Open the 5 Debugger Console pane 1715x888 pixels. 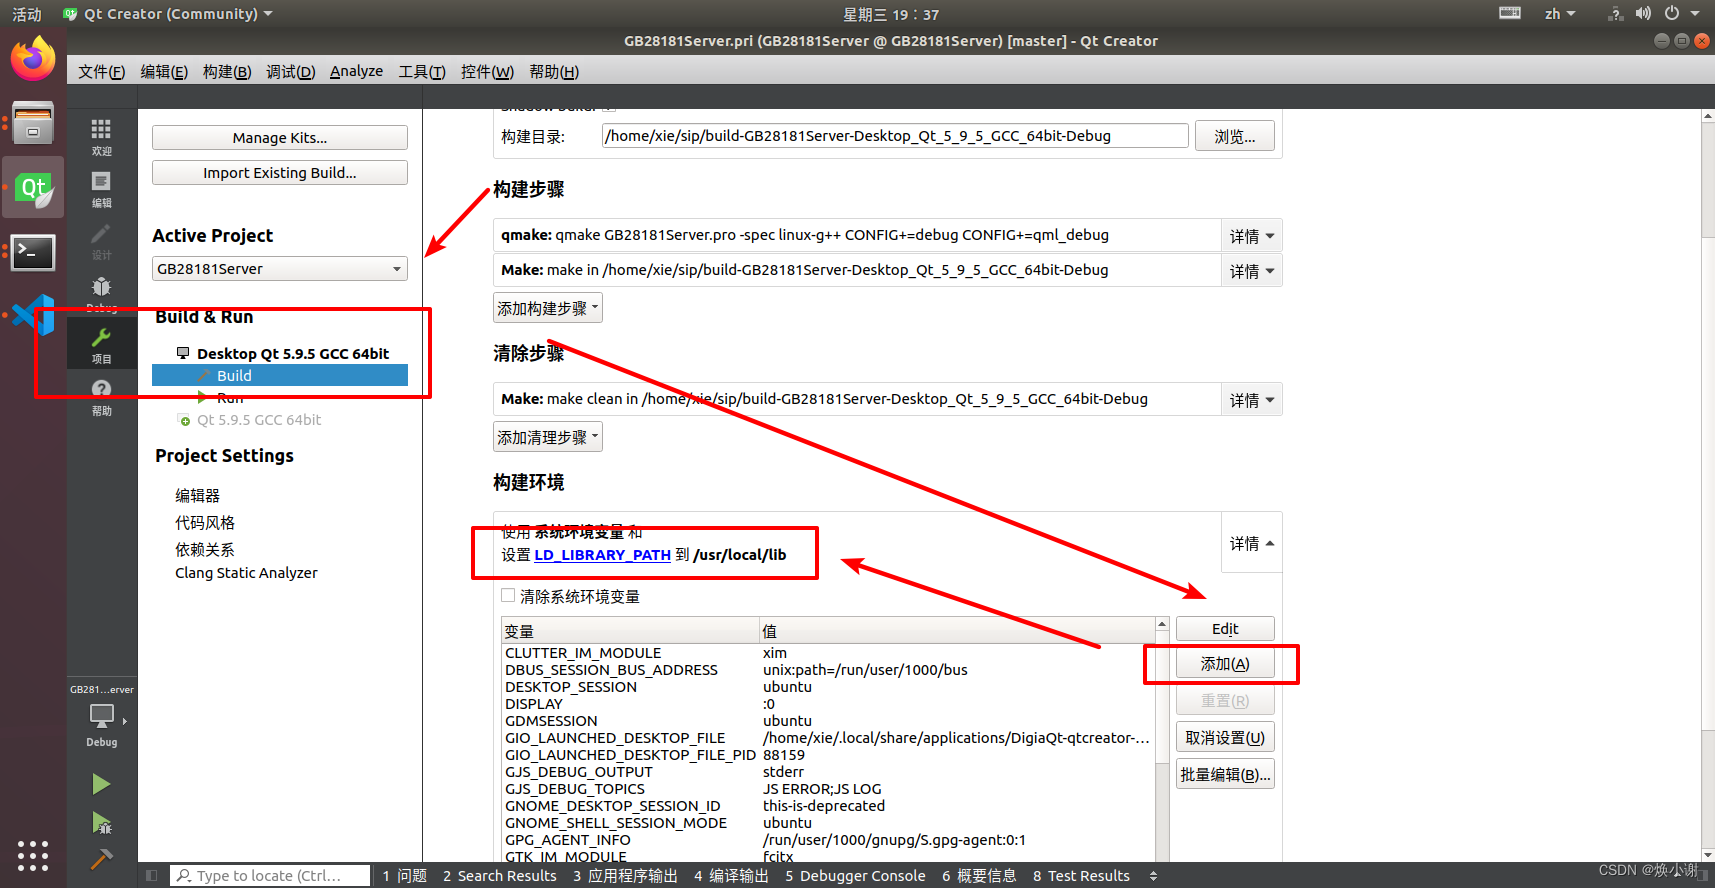(x=856, y=876)
